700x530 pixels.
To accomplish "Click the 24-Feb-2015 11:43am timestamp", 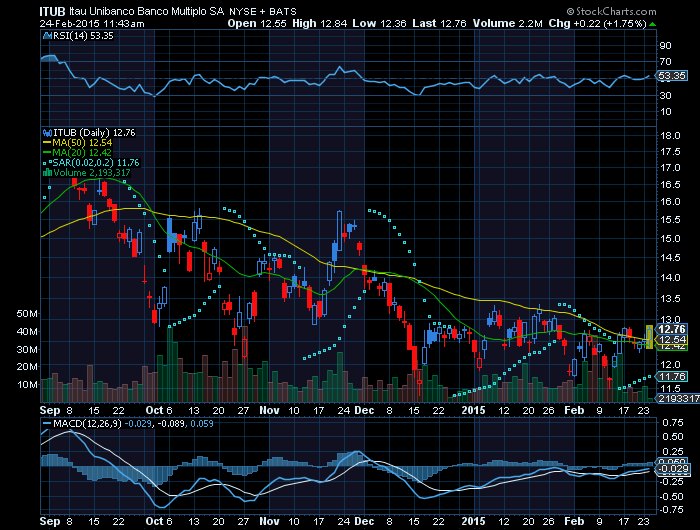I will (x=92, y=24).
